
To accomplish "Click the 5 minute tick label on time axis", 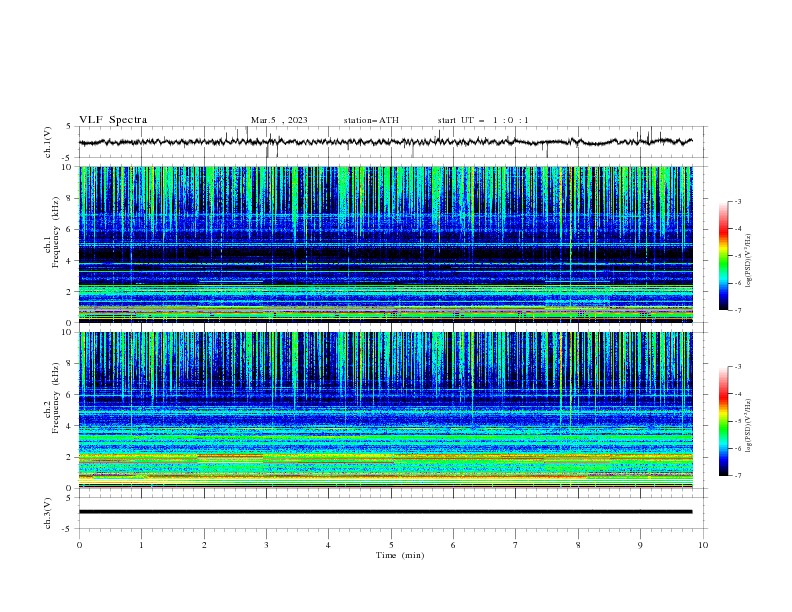I will (391, 545).
